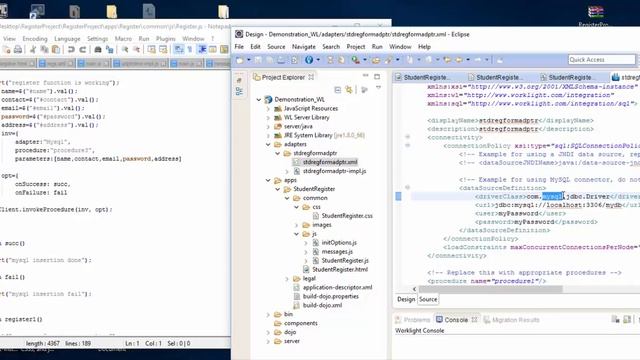This screenshot has height=360, width=640.
Task: Switch to the Source tab of XML editor
Action: coord(428,300)
